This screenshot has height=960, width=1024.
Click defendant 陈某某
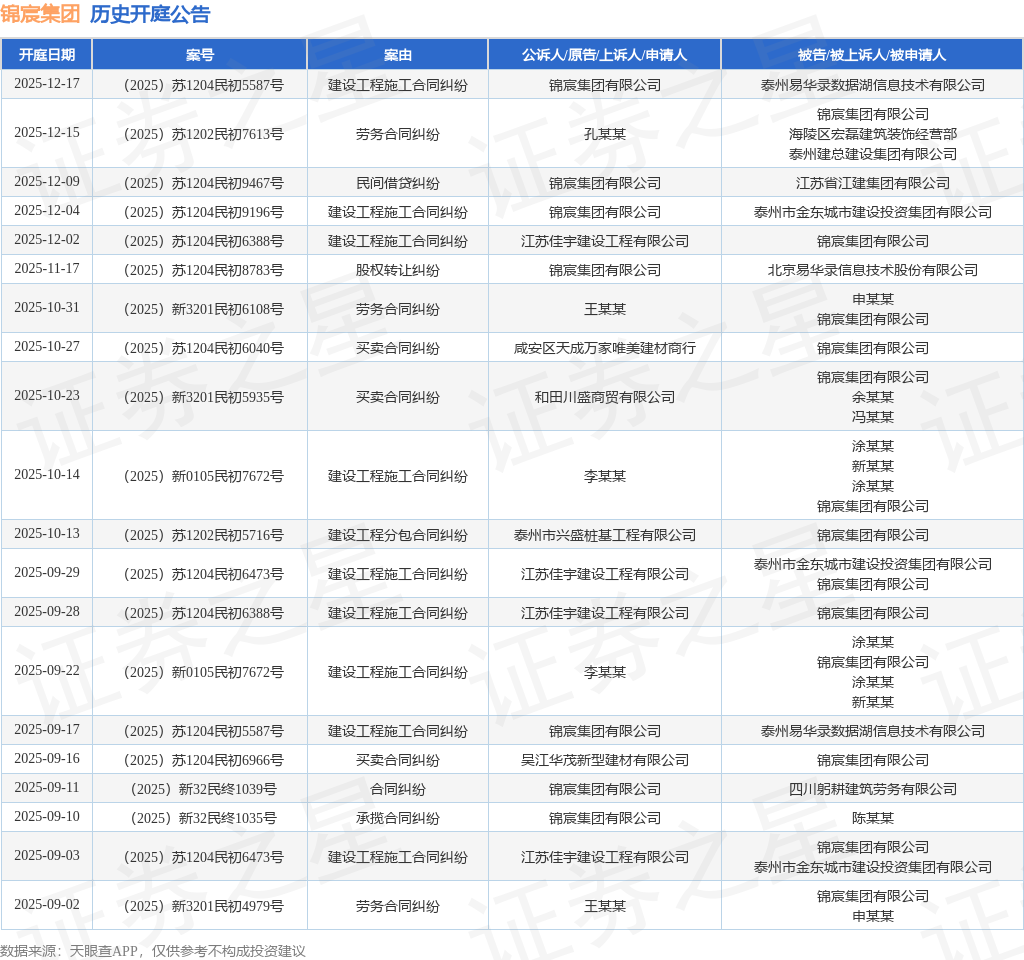tap(872, 818)
